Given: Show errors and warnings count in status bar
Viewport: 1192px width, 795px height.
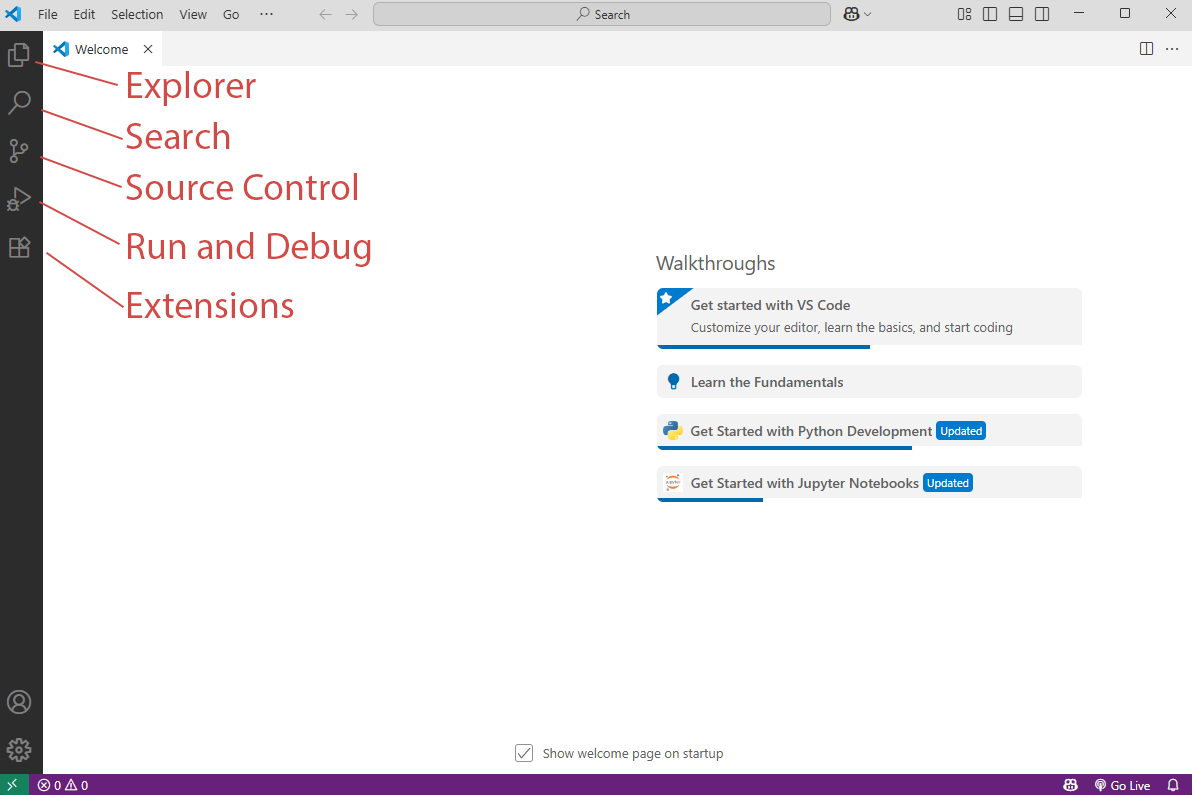Looking at the screenshot, I should click(x=63, y=785).
